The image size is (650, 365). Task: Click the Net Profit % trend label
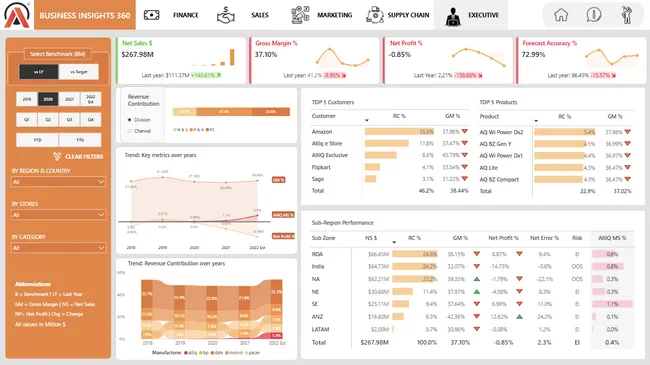click(283, 236)
